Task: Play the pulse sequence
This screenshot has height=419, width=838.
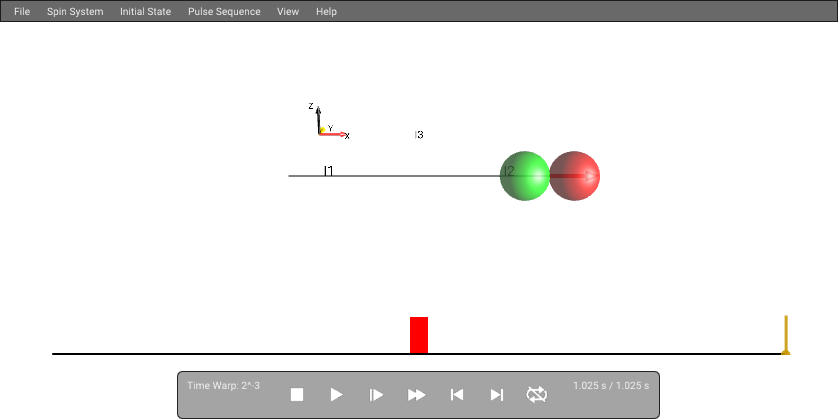Action: click(336, 394)
